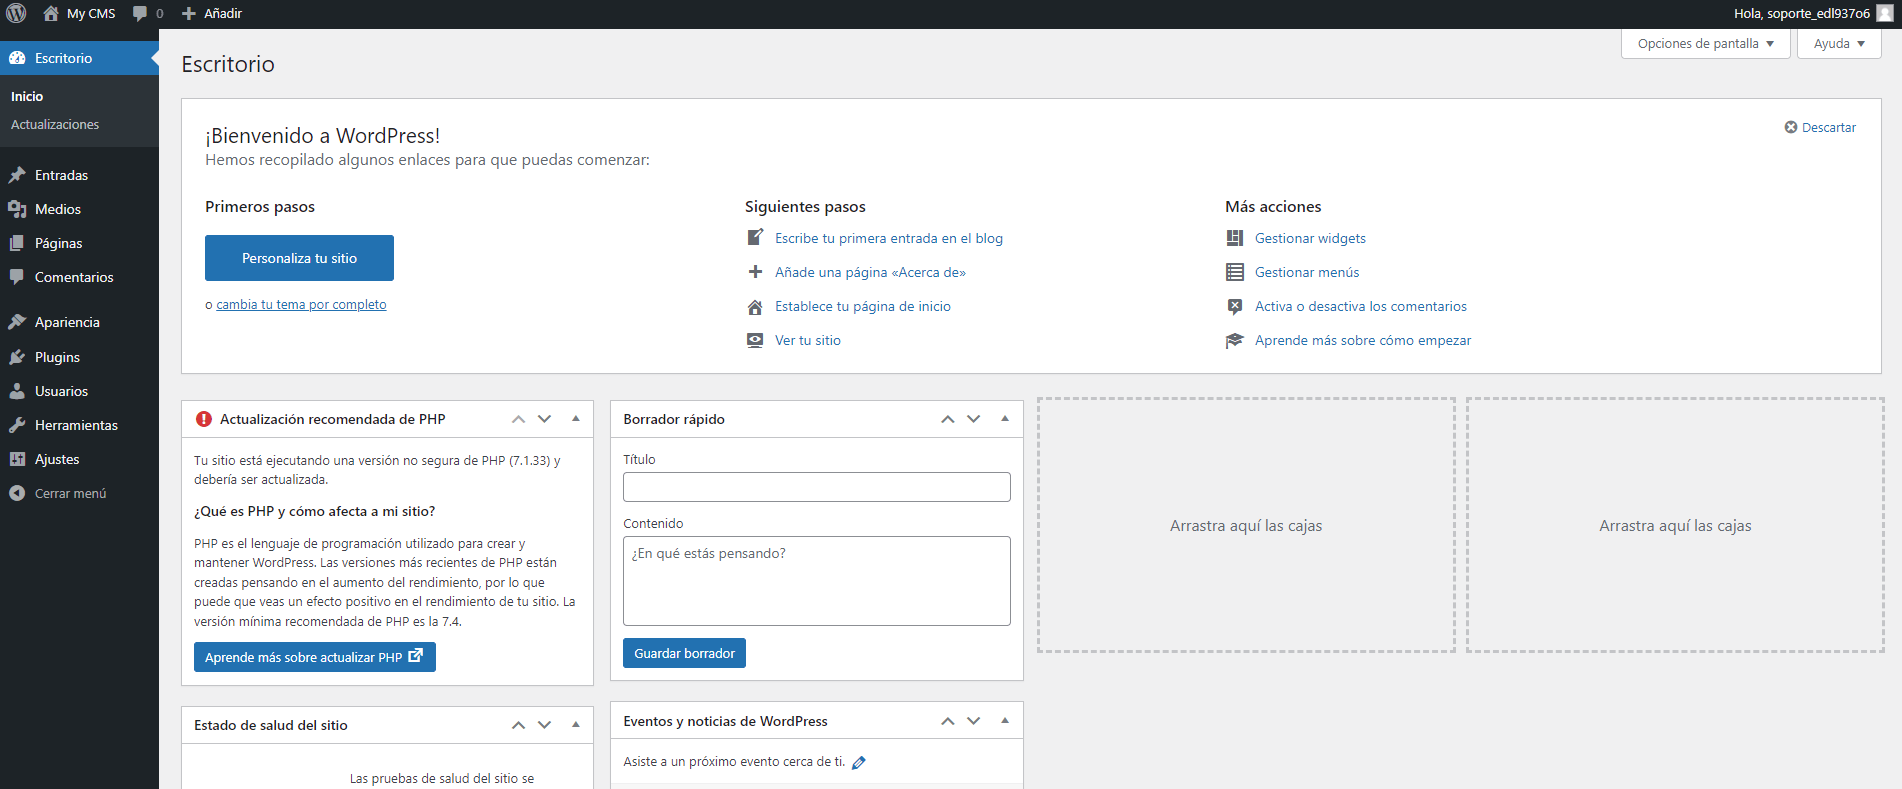Click the house icon beside Establece tu página
This screenshot has width=1902, height=789.
(756, 306)
